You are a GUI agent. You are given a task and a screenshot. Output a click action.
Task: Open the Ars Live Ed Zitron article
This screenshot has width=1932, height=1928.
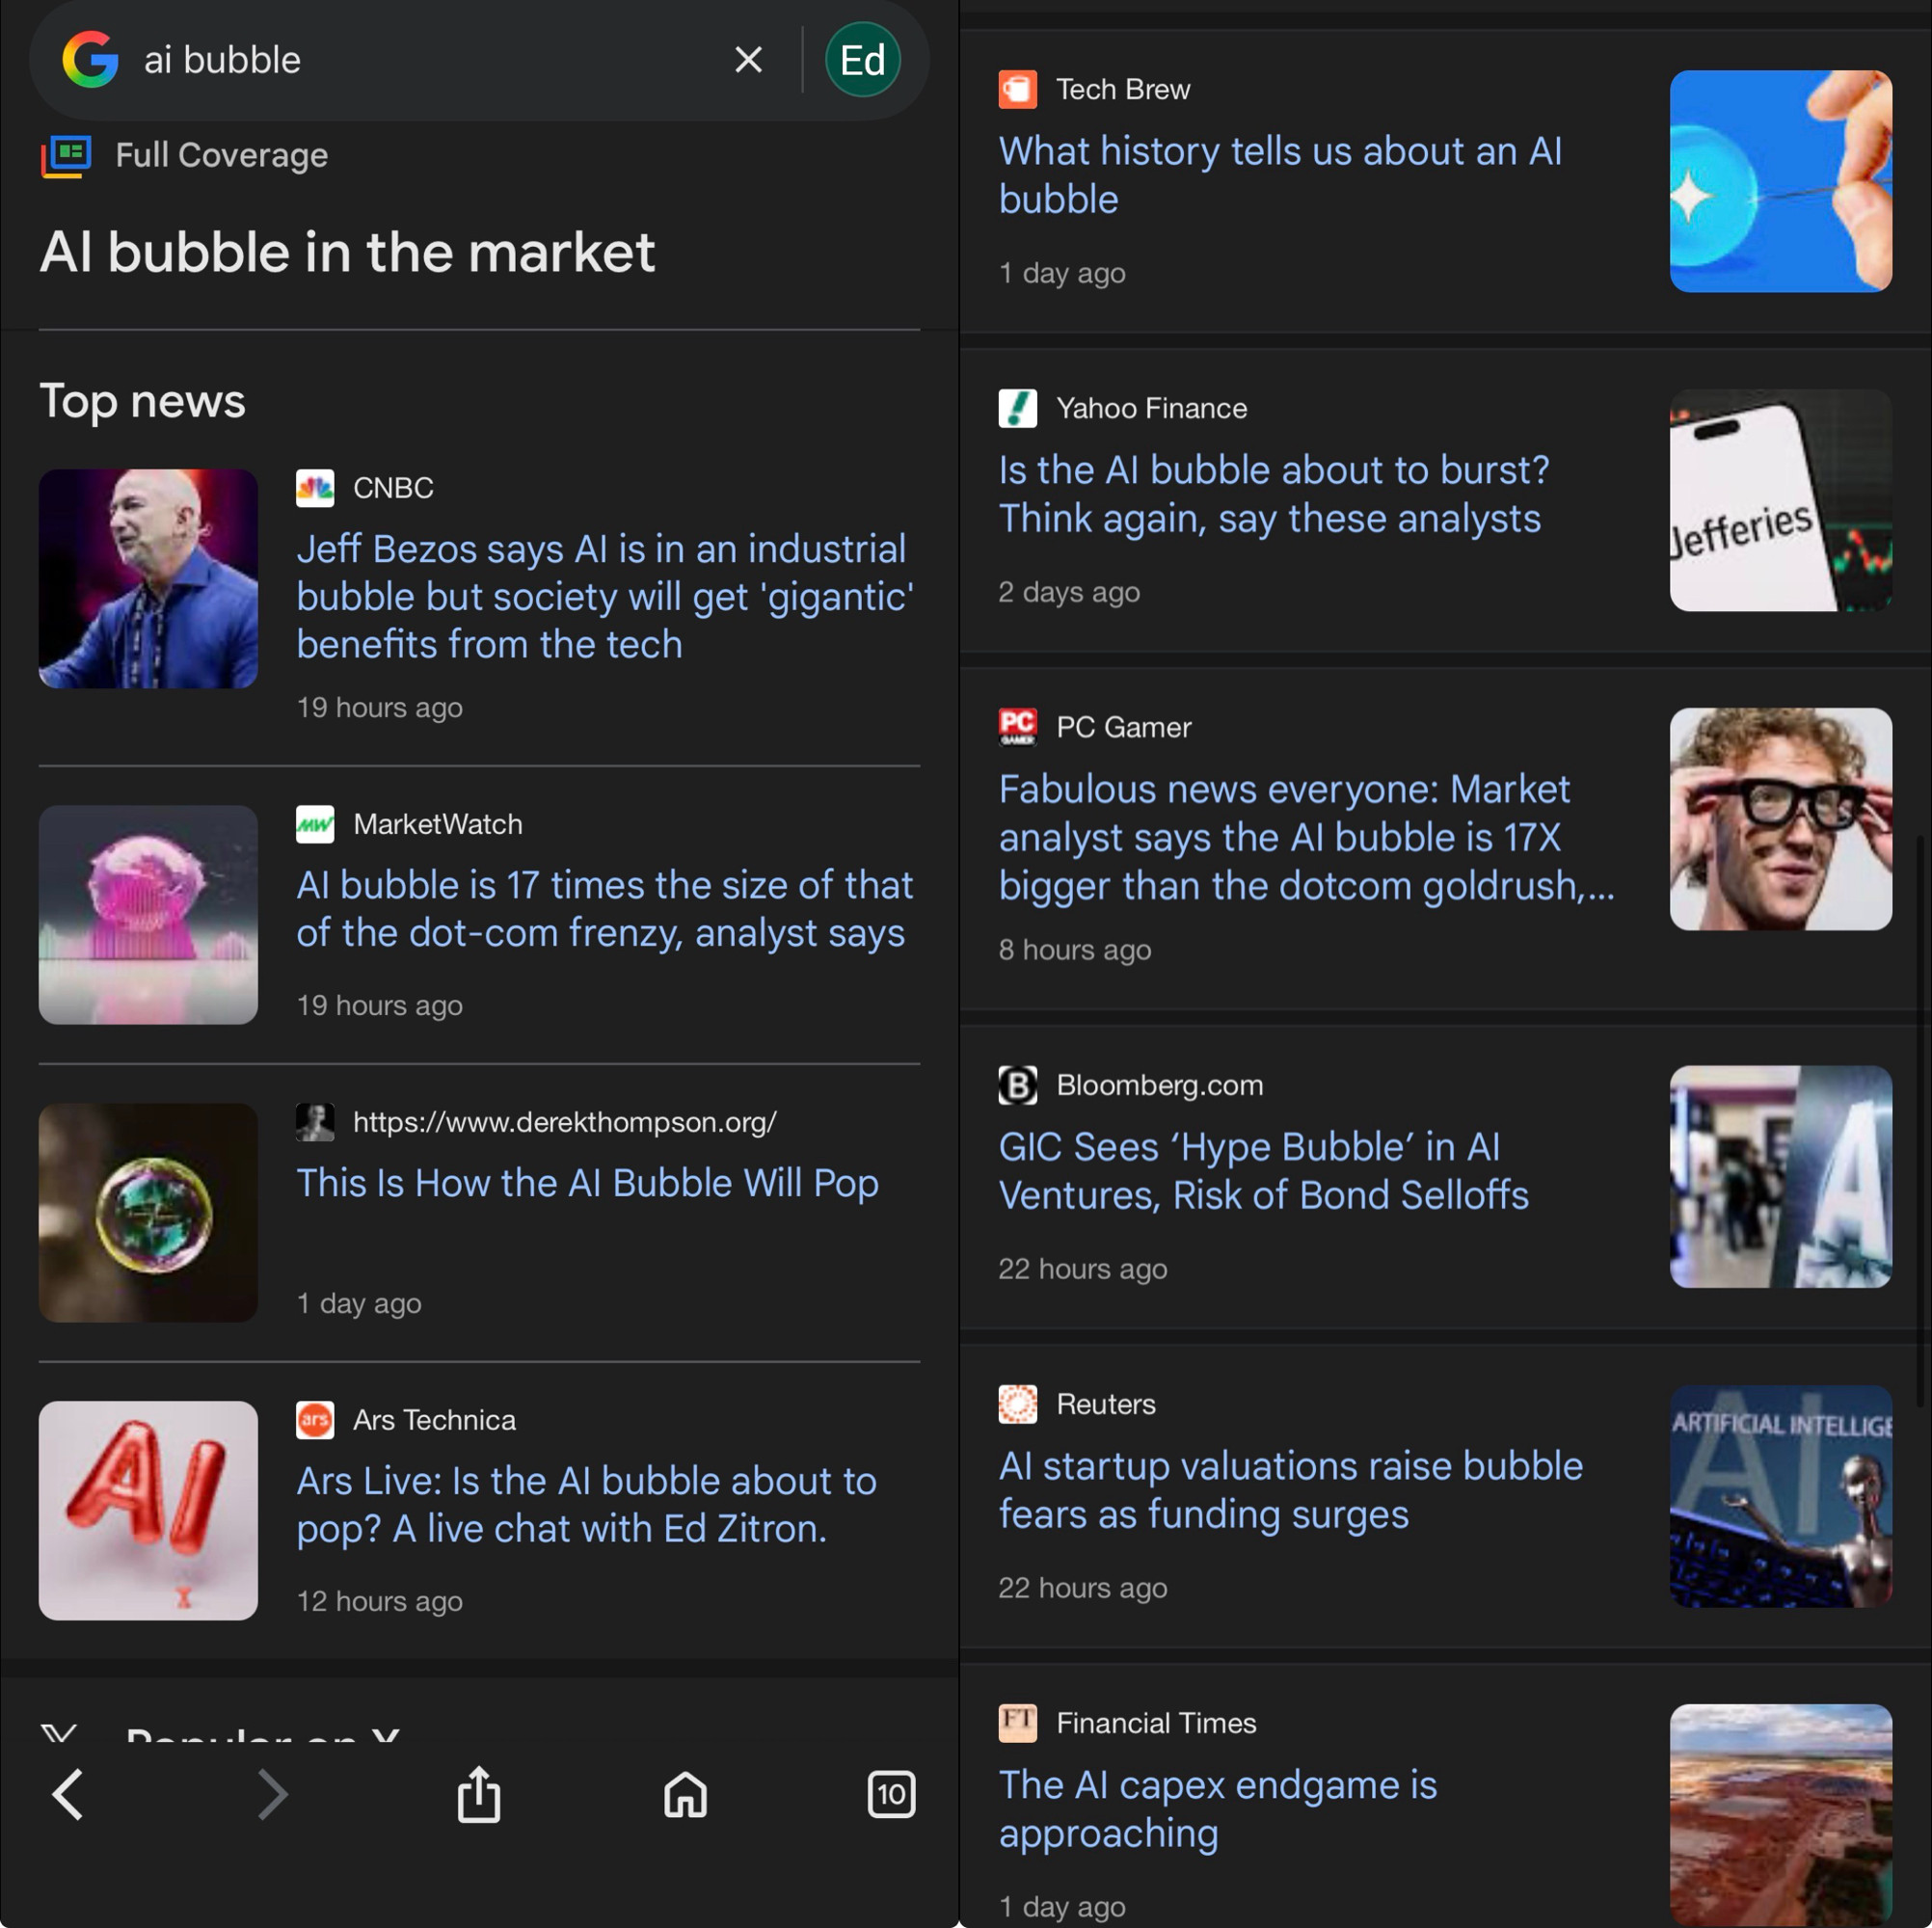(586, 1504)
